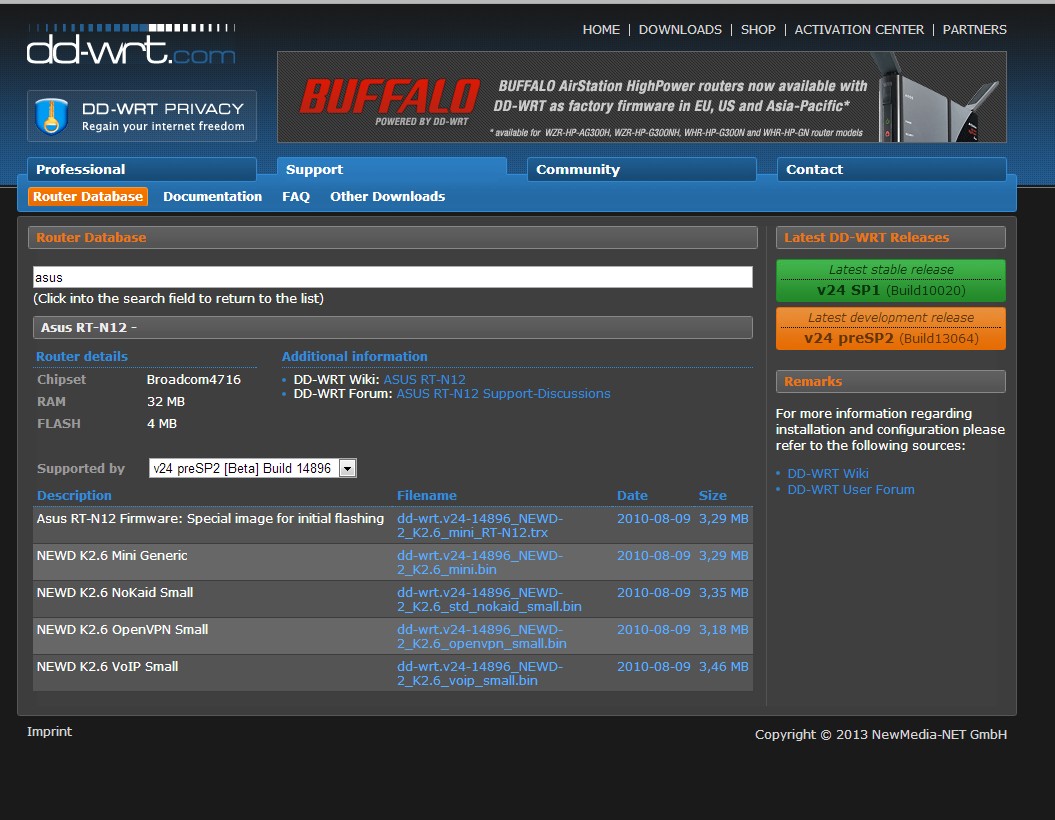1055x820 pixels.
Task: Download the K2.6_mini.bin firmware file
Action: click(x=479, y=562)
